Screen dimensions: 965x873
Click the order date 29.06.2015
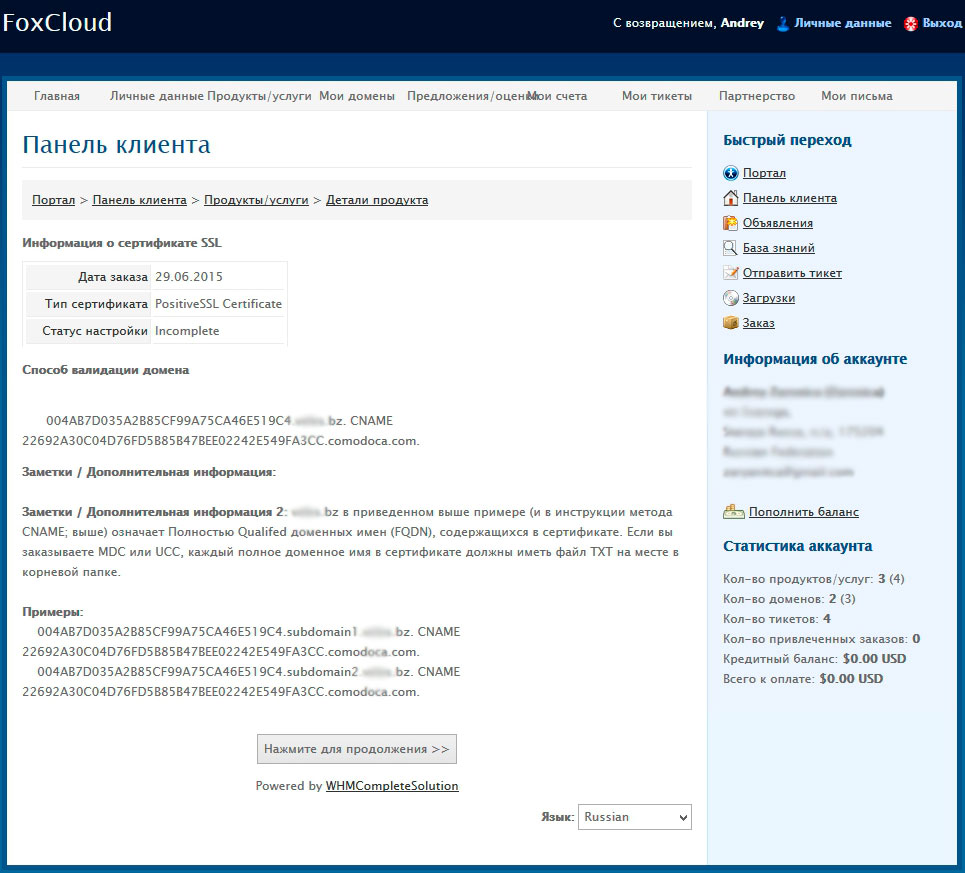189,277
